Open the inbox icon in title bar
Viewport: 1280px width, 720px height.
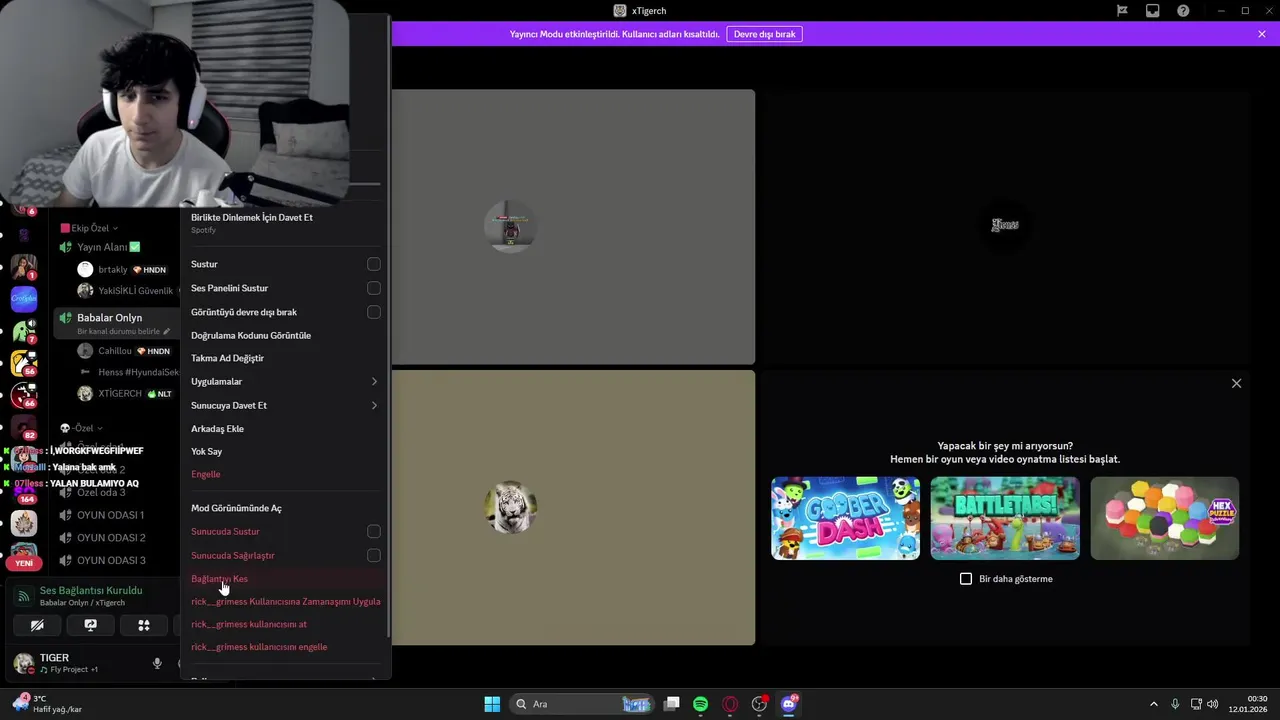(1153, 11)
